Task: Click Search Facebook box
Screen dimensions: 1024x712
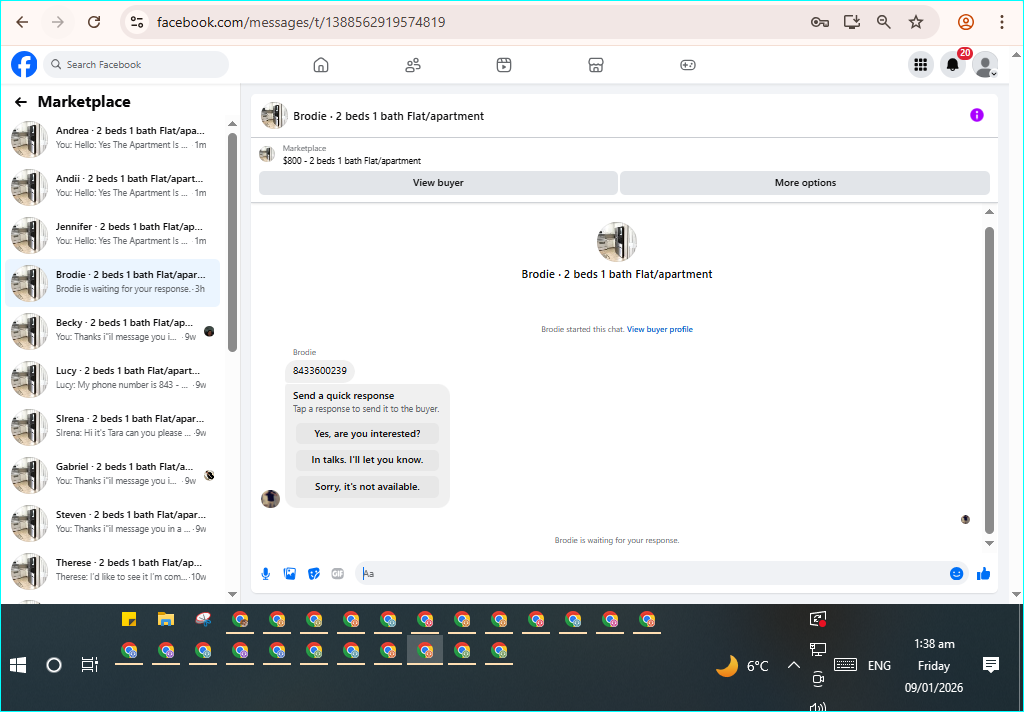Action: click(x=136, y=65)
